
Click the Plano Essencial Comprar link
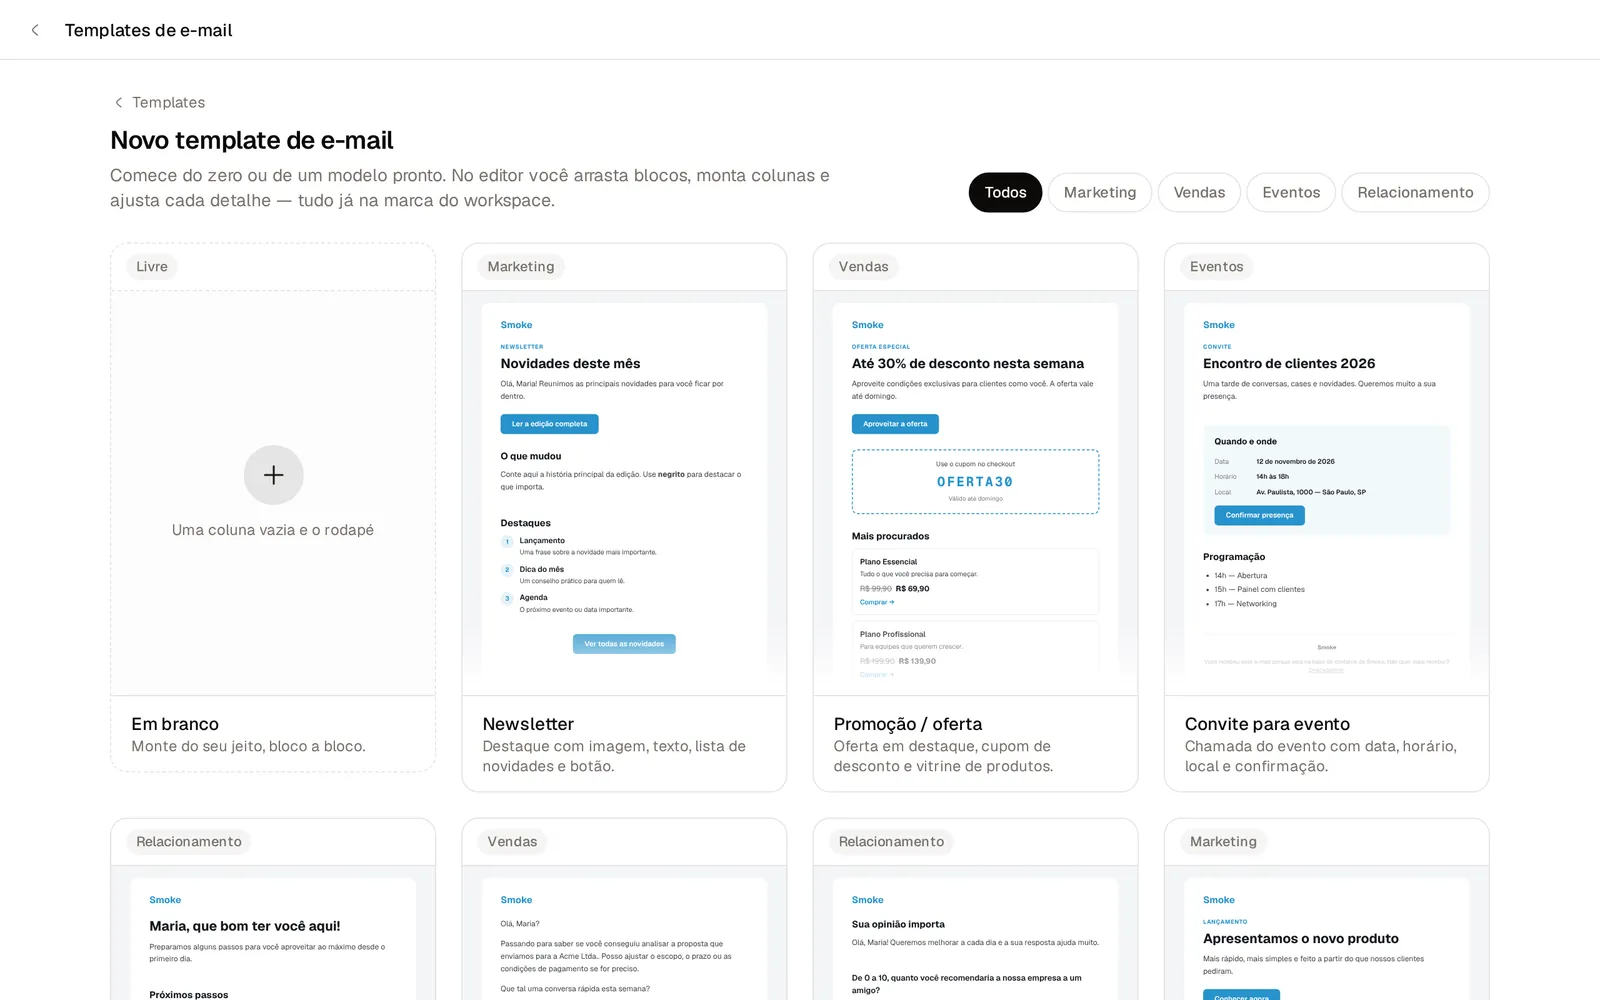pyautogui.click(x=877, y=602)
